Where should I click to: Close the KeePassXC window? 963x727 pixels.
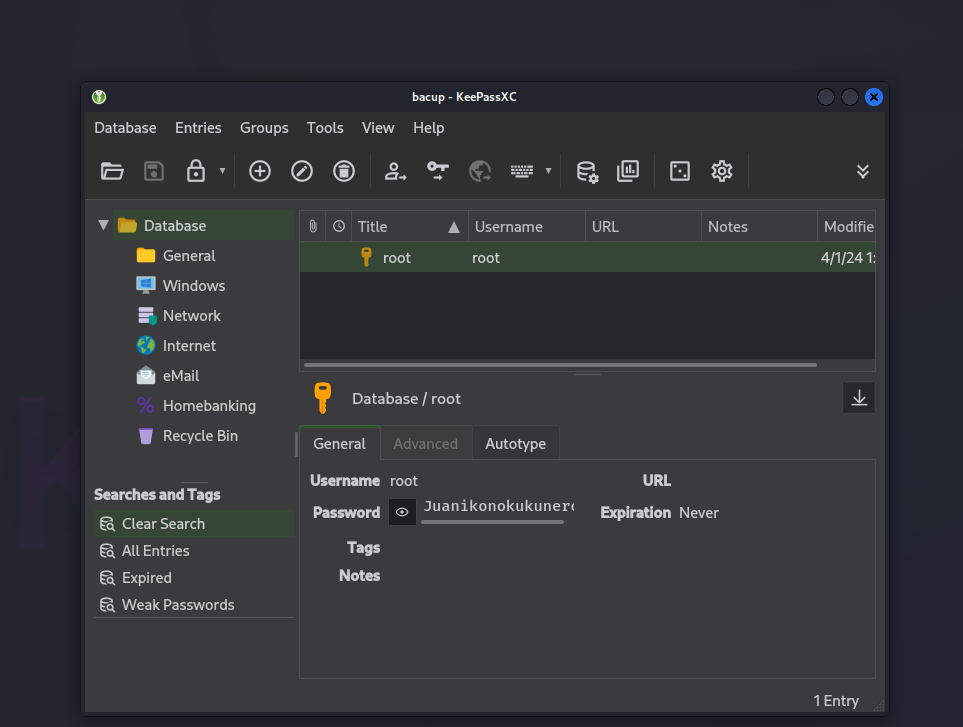coord(873,97)
